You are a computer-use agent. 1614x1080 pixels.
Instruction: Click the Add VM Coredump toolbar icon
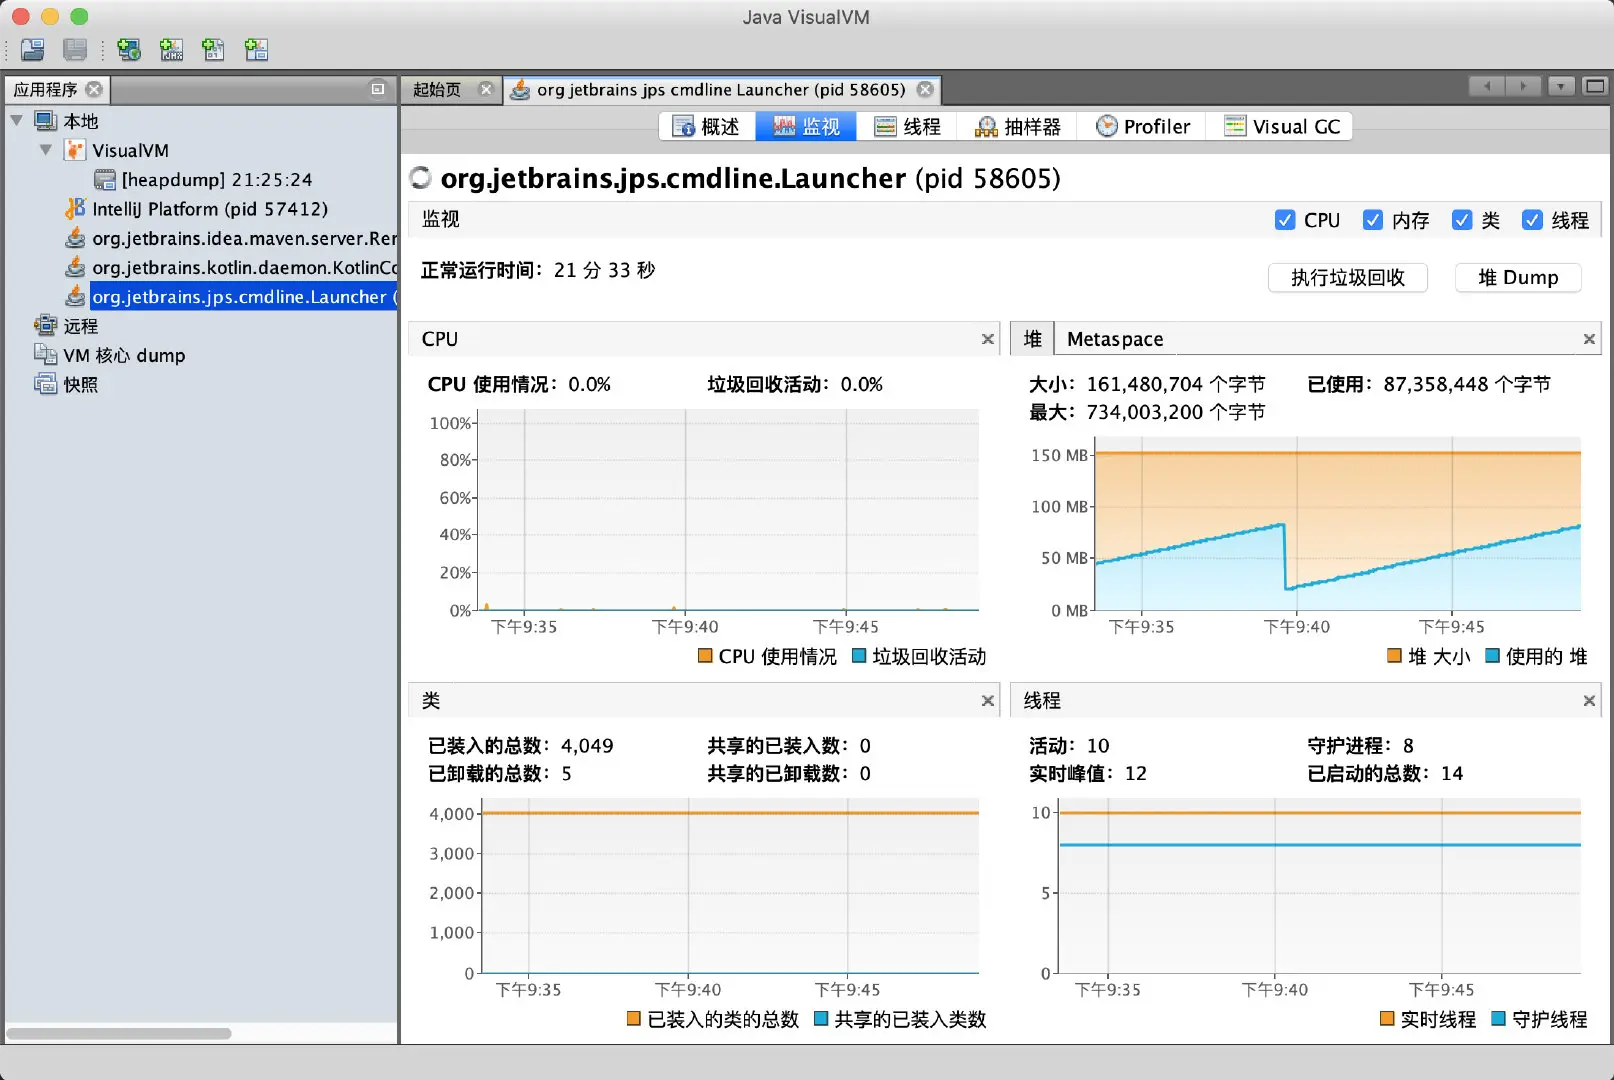[213, 49]
